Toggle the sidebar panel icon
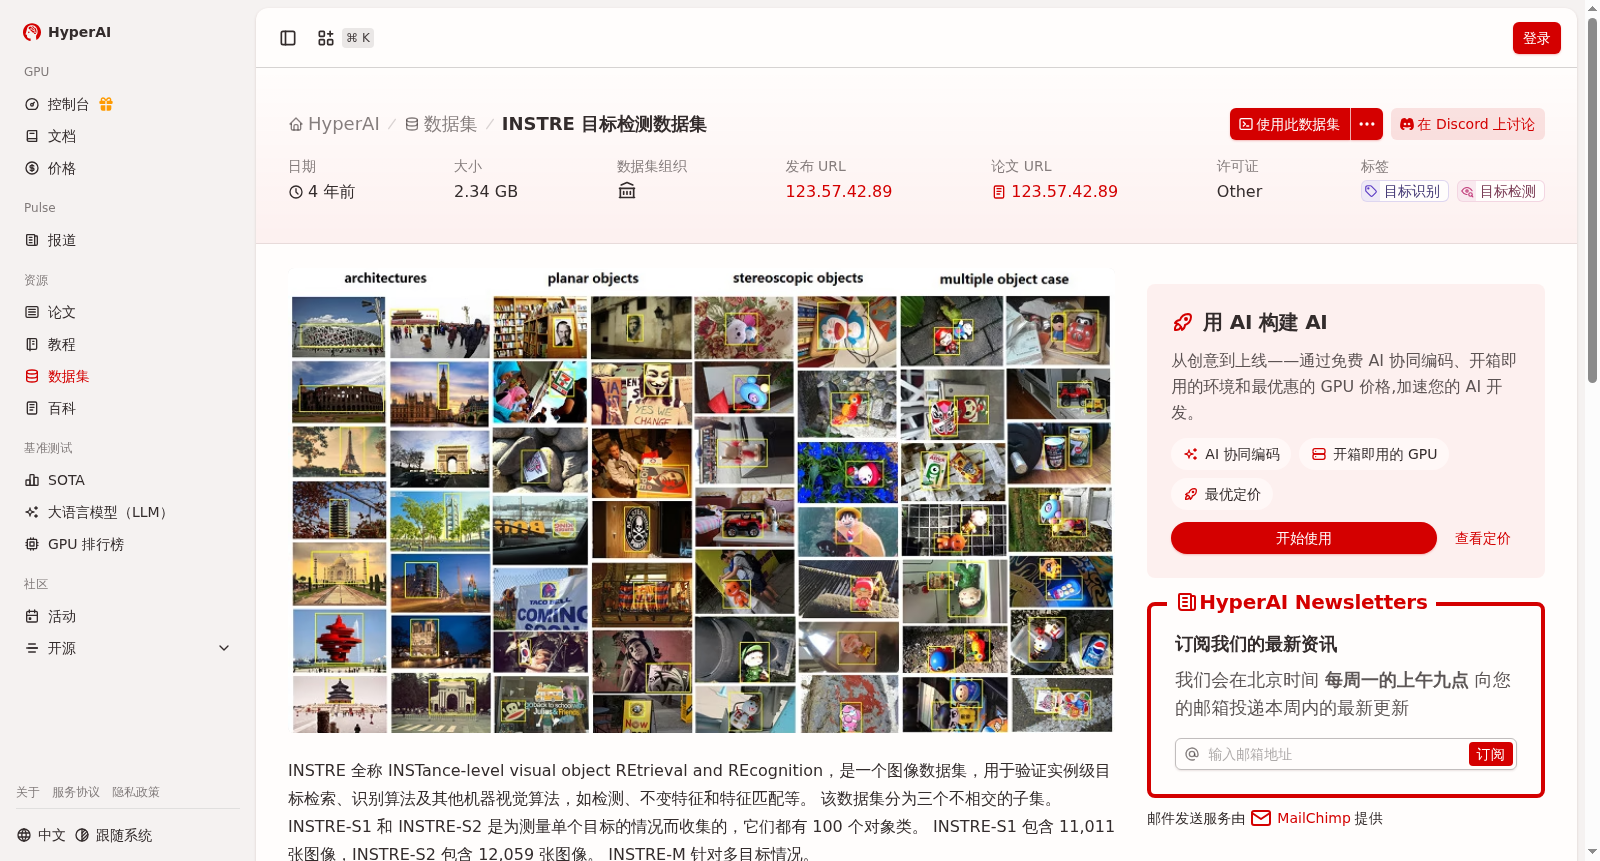 click(x=288, y=38)
